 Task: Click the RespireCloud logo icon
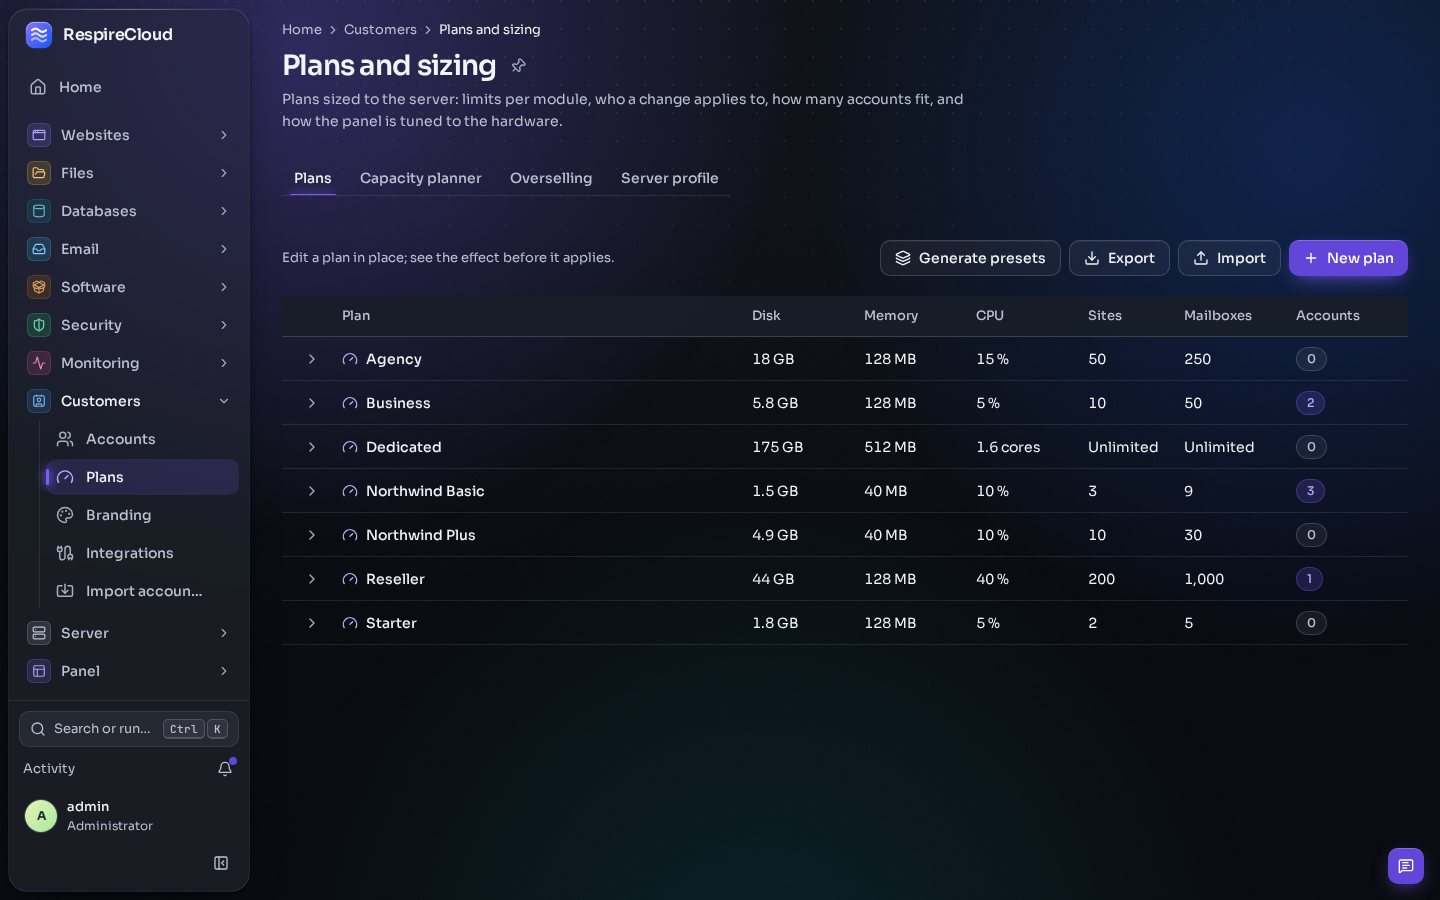39,35
